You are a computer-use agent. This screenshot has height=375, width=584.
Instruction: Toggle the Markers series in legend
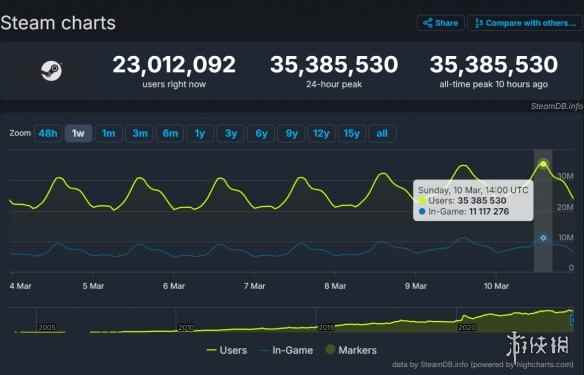pos(351,350)
